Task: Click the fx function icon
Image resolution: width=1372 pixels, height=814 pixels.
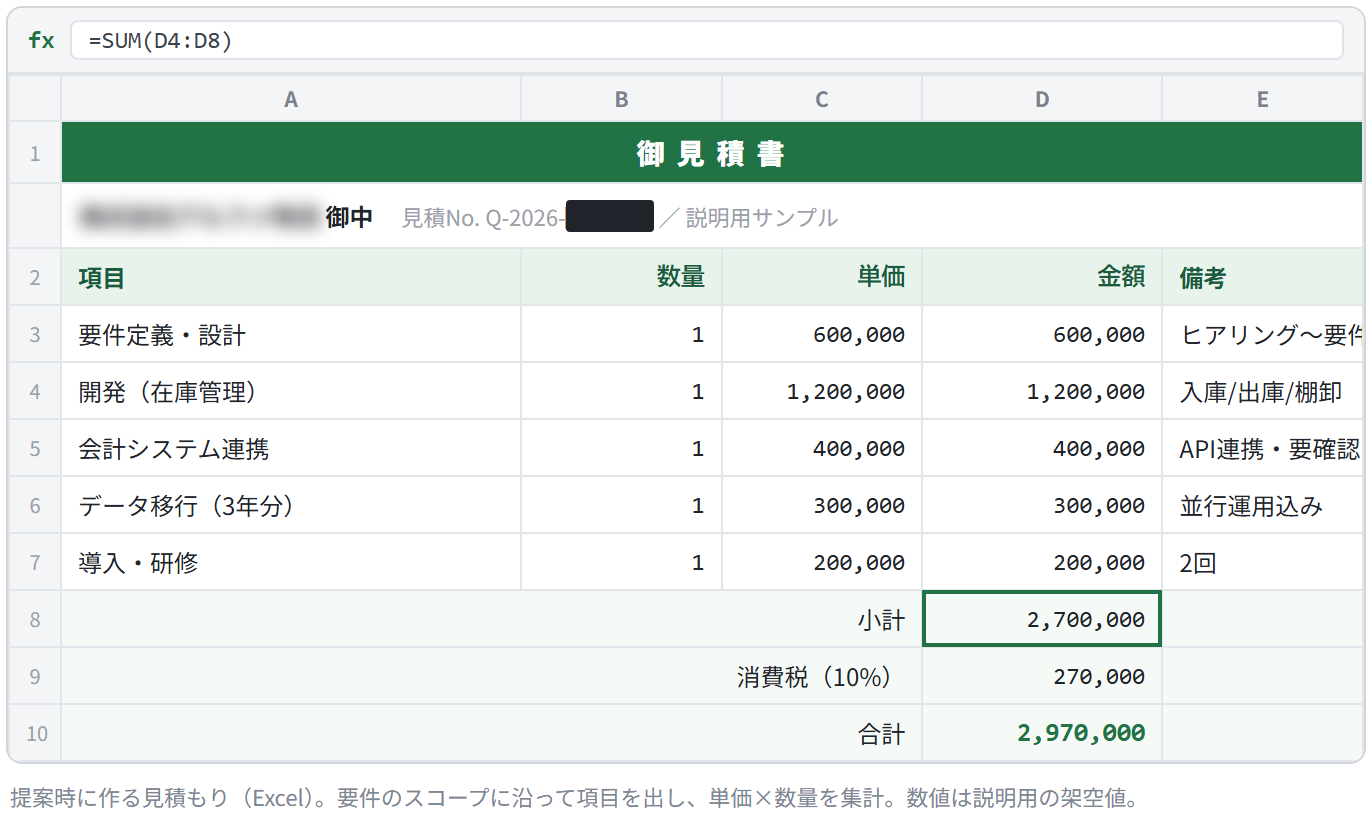Action: click(x=41, y=40)
